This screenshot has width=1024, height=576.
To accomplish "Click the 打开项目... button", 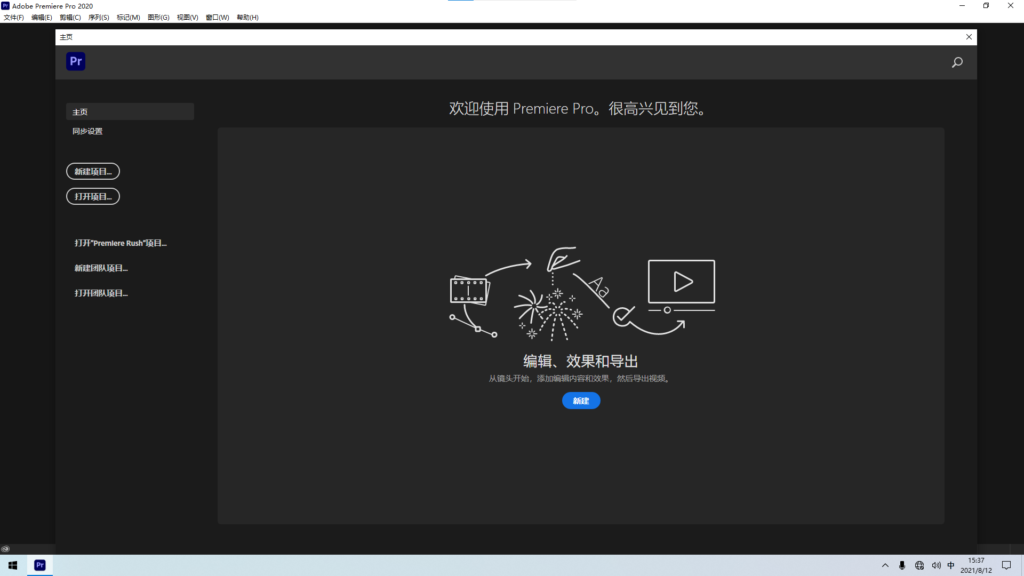I will pos(93,196).
